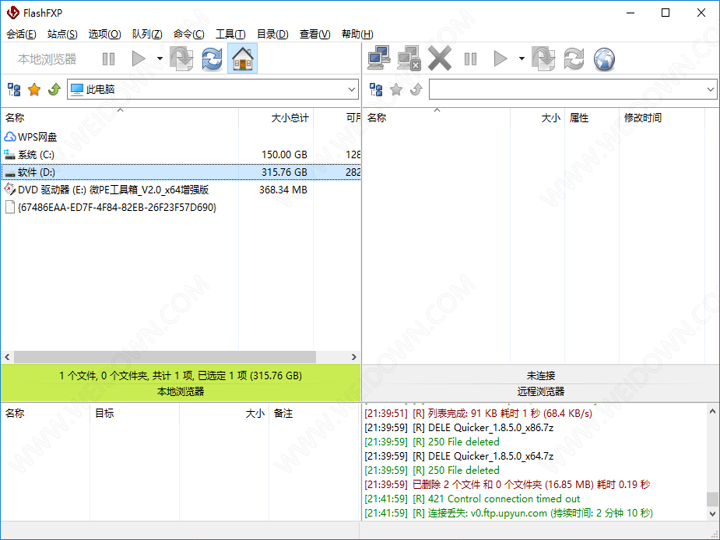Image resolution: width=720 pixels, height=540 pixels.
Task: Click the local horizontal scrollbar right arrow
Action: click(354, 357)
